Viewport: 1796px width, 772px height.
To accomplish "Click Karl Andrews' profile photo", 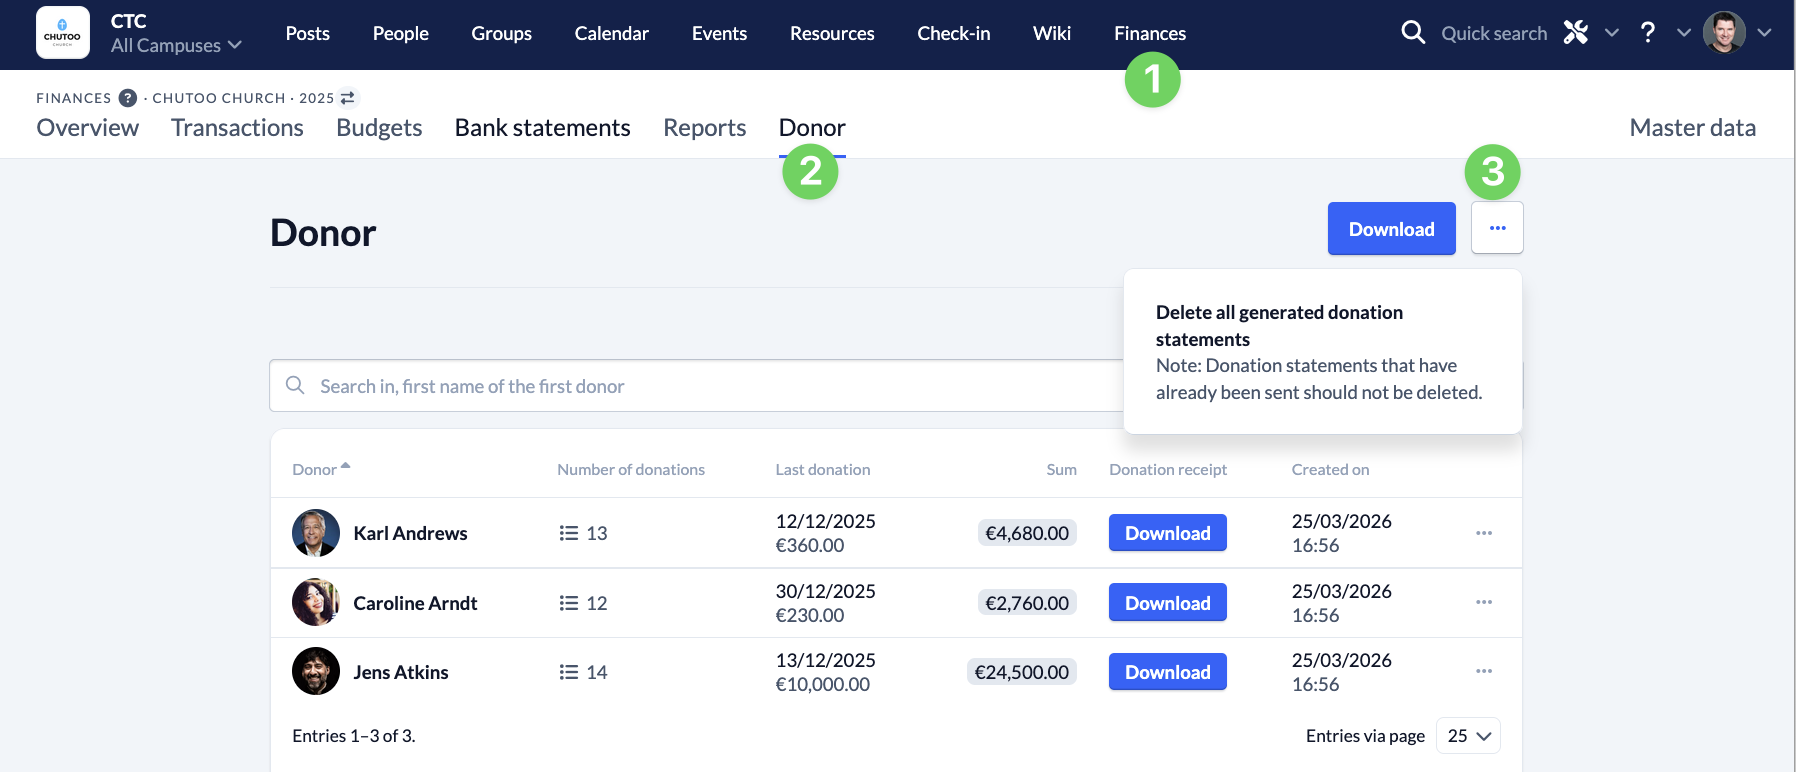I will (316, 533).
